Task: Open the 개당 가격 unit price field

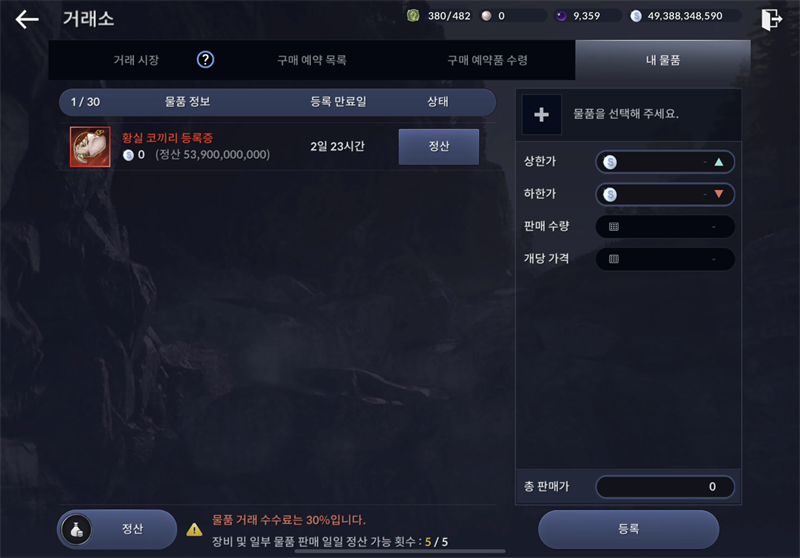Action: coord(665,259)
